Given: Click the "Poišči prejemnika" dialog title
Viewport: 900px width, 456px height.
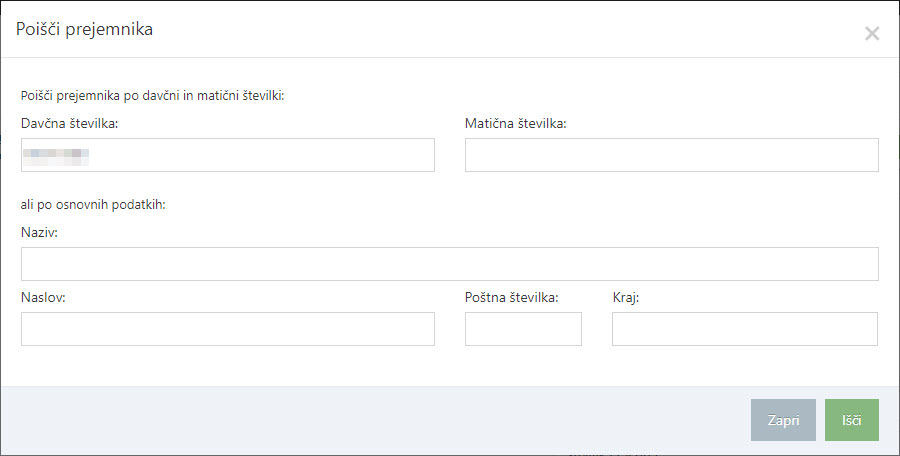Looking at the screenshot, I should [x=84, y=29].
